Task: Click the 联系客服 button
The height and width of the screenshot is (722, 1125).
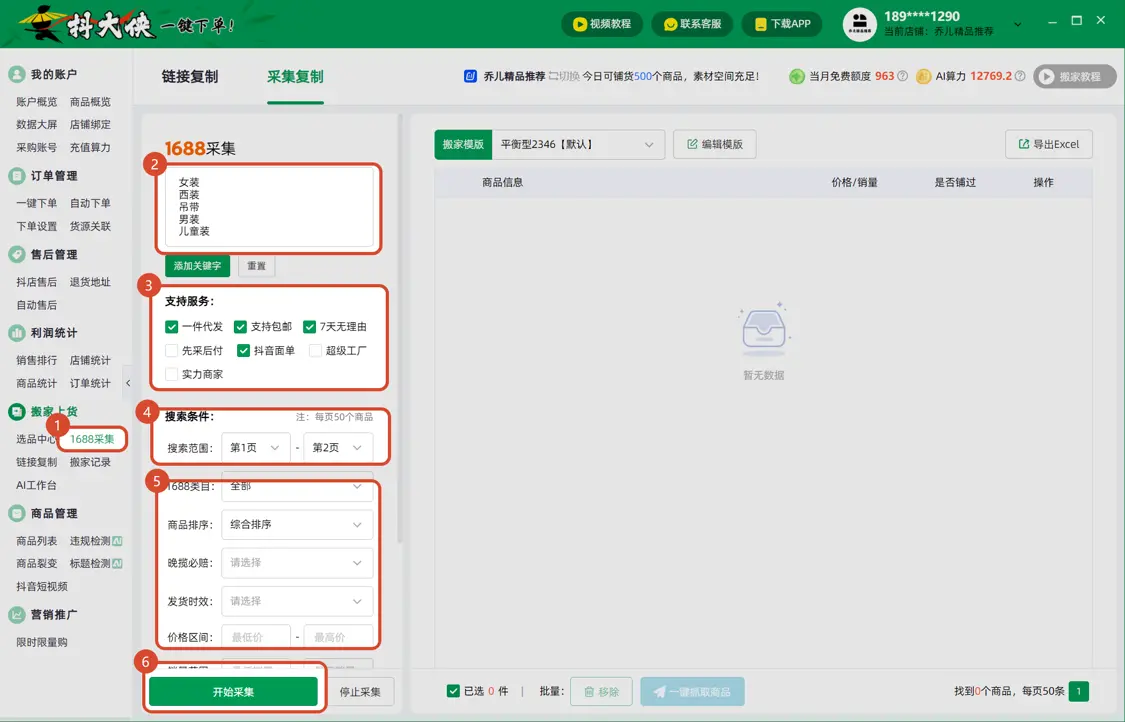Action: point(692,24)
